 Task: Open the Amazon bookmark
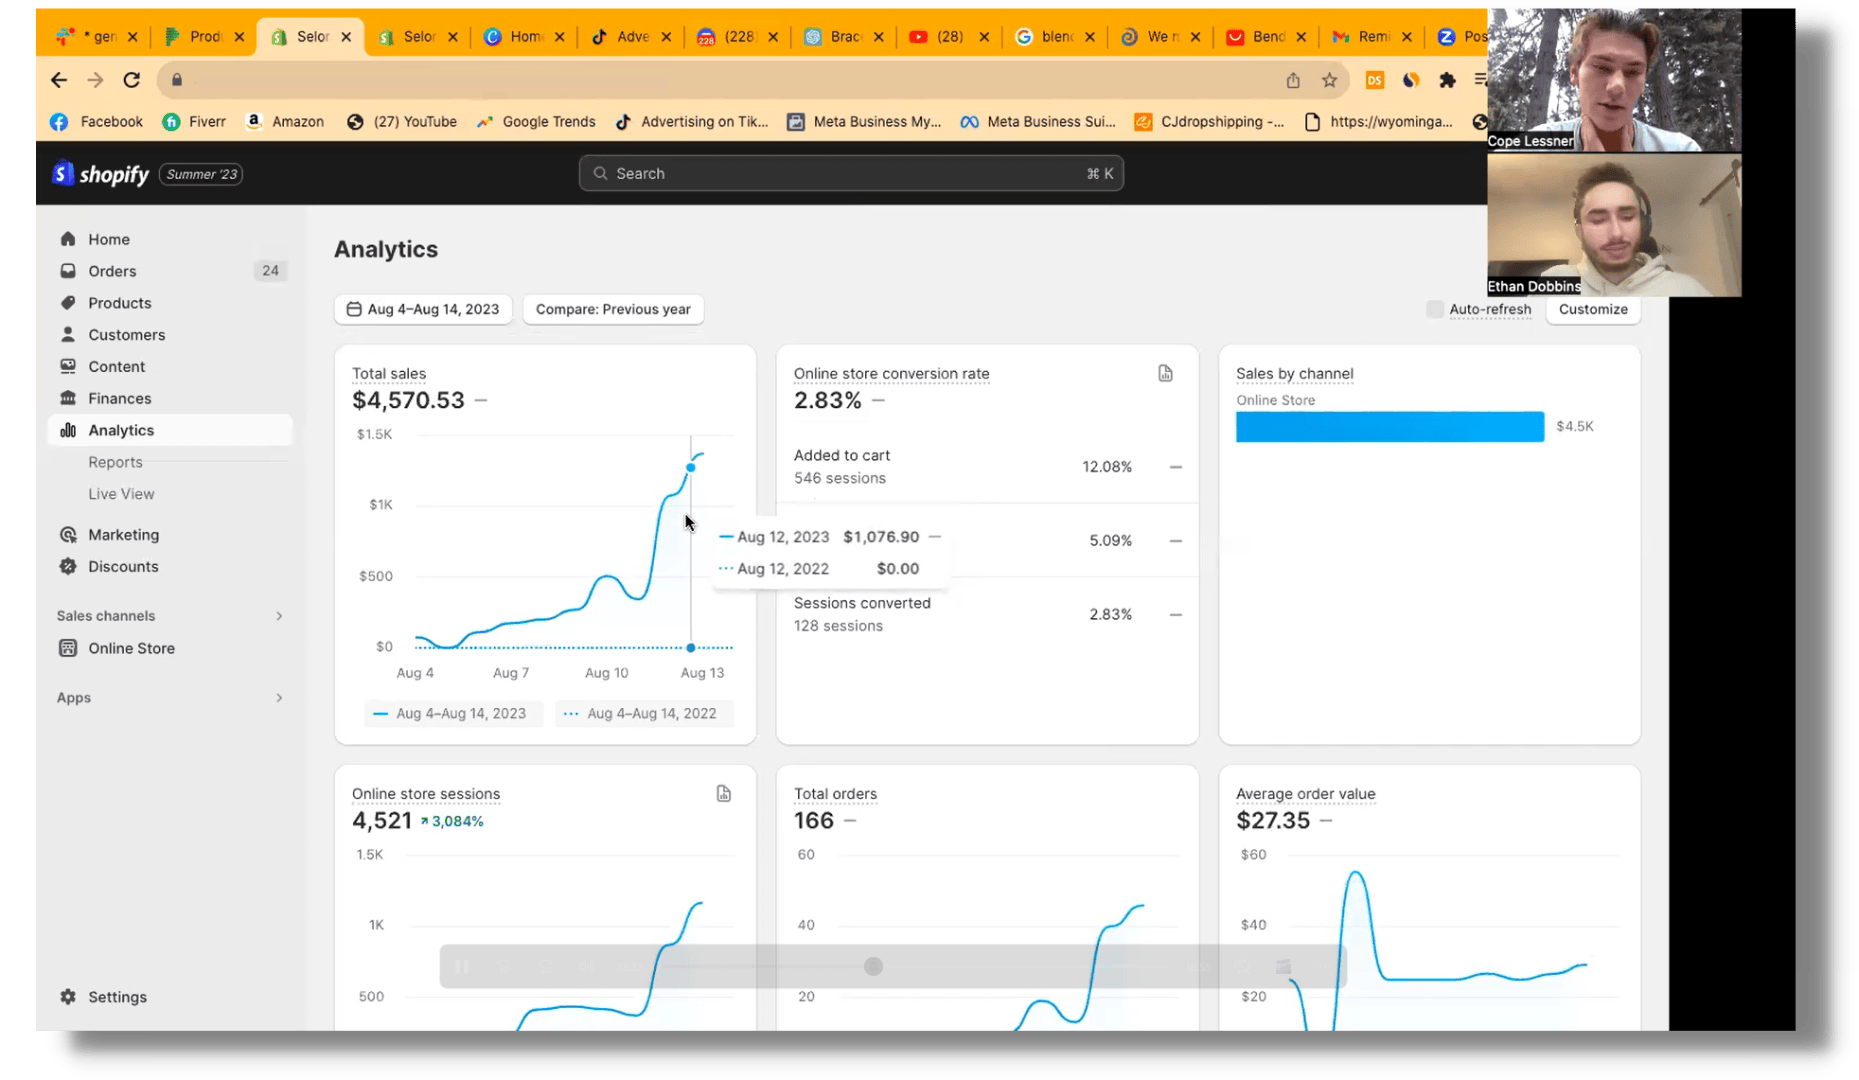pyautogui.click(x=285, y=122)
